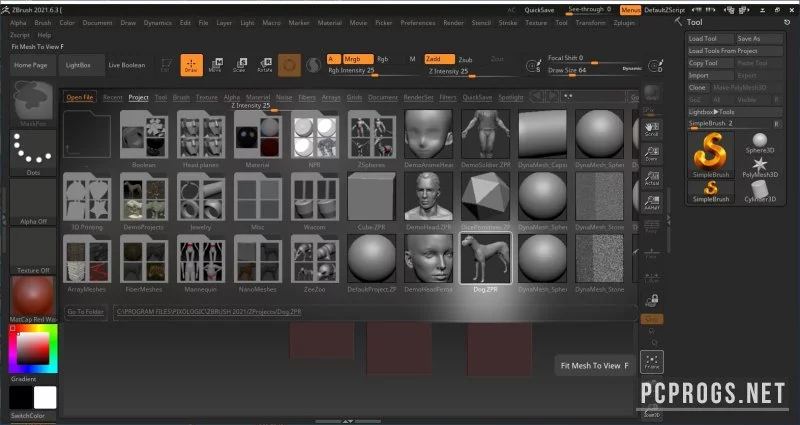Toggle the Zcut button
Screen dimensions: 800x425
(x=497, y=59)
